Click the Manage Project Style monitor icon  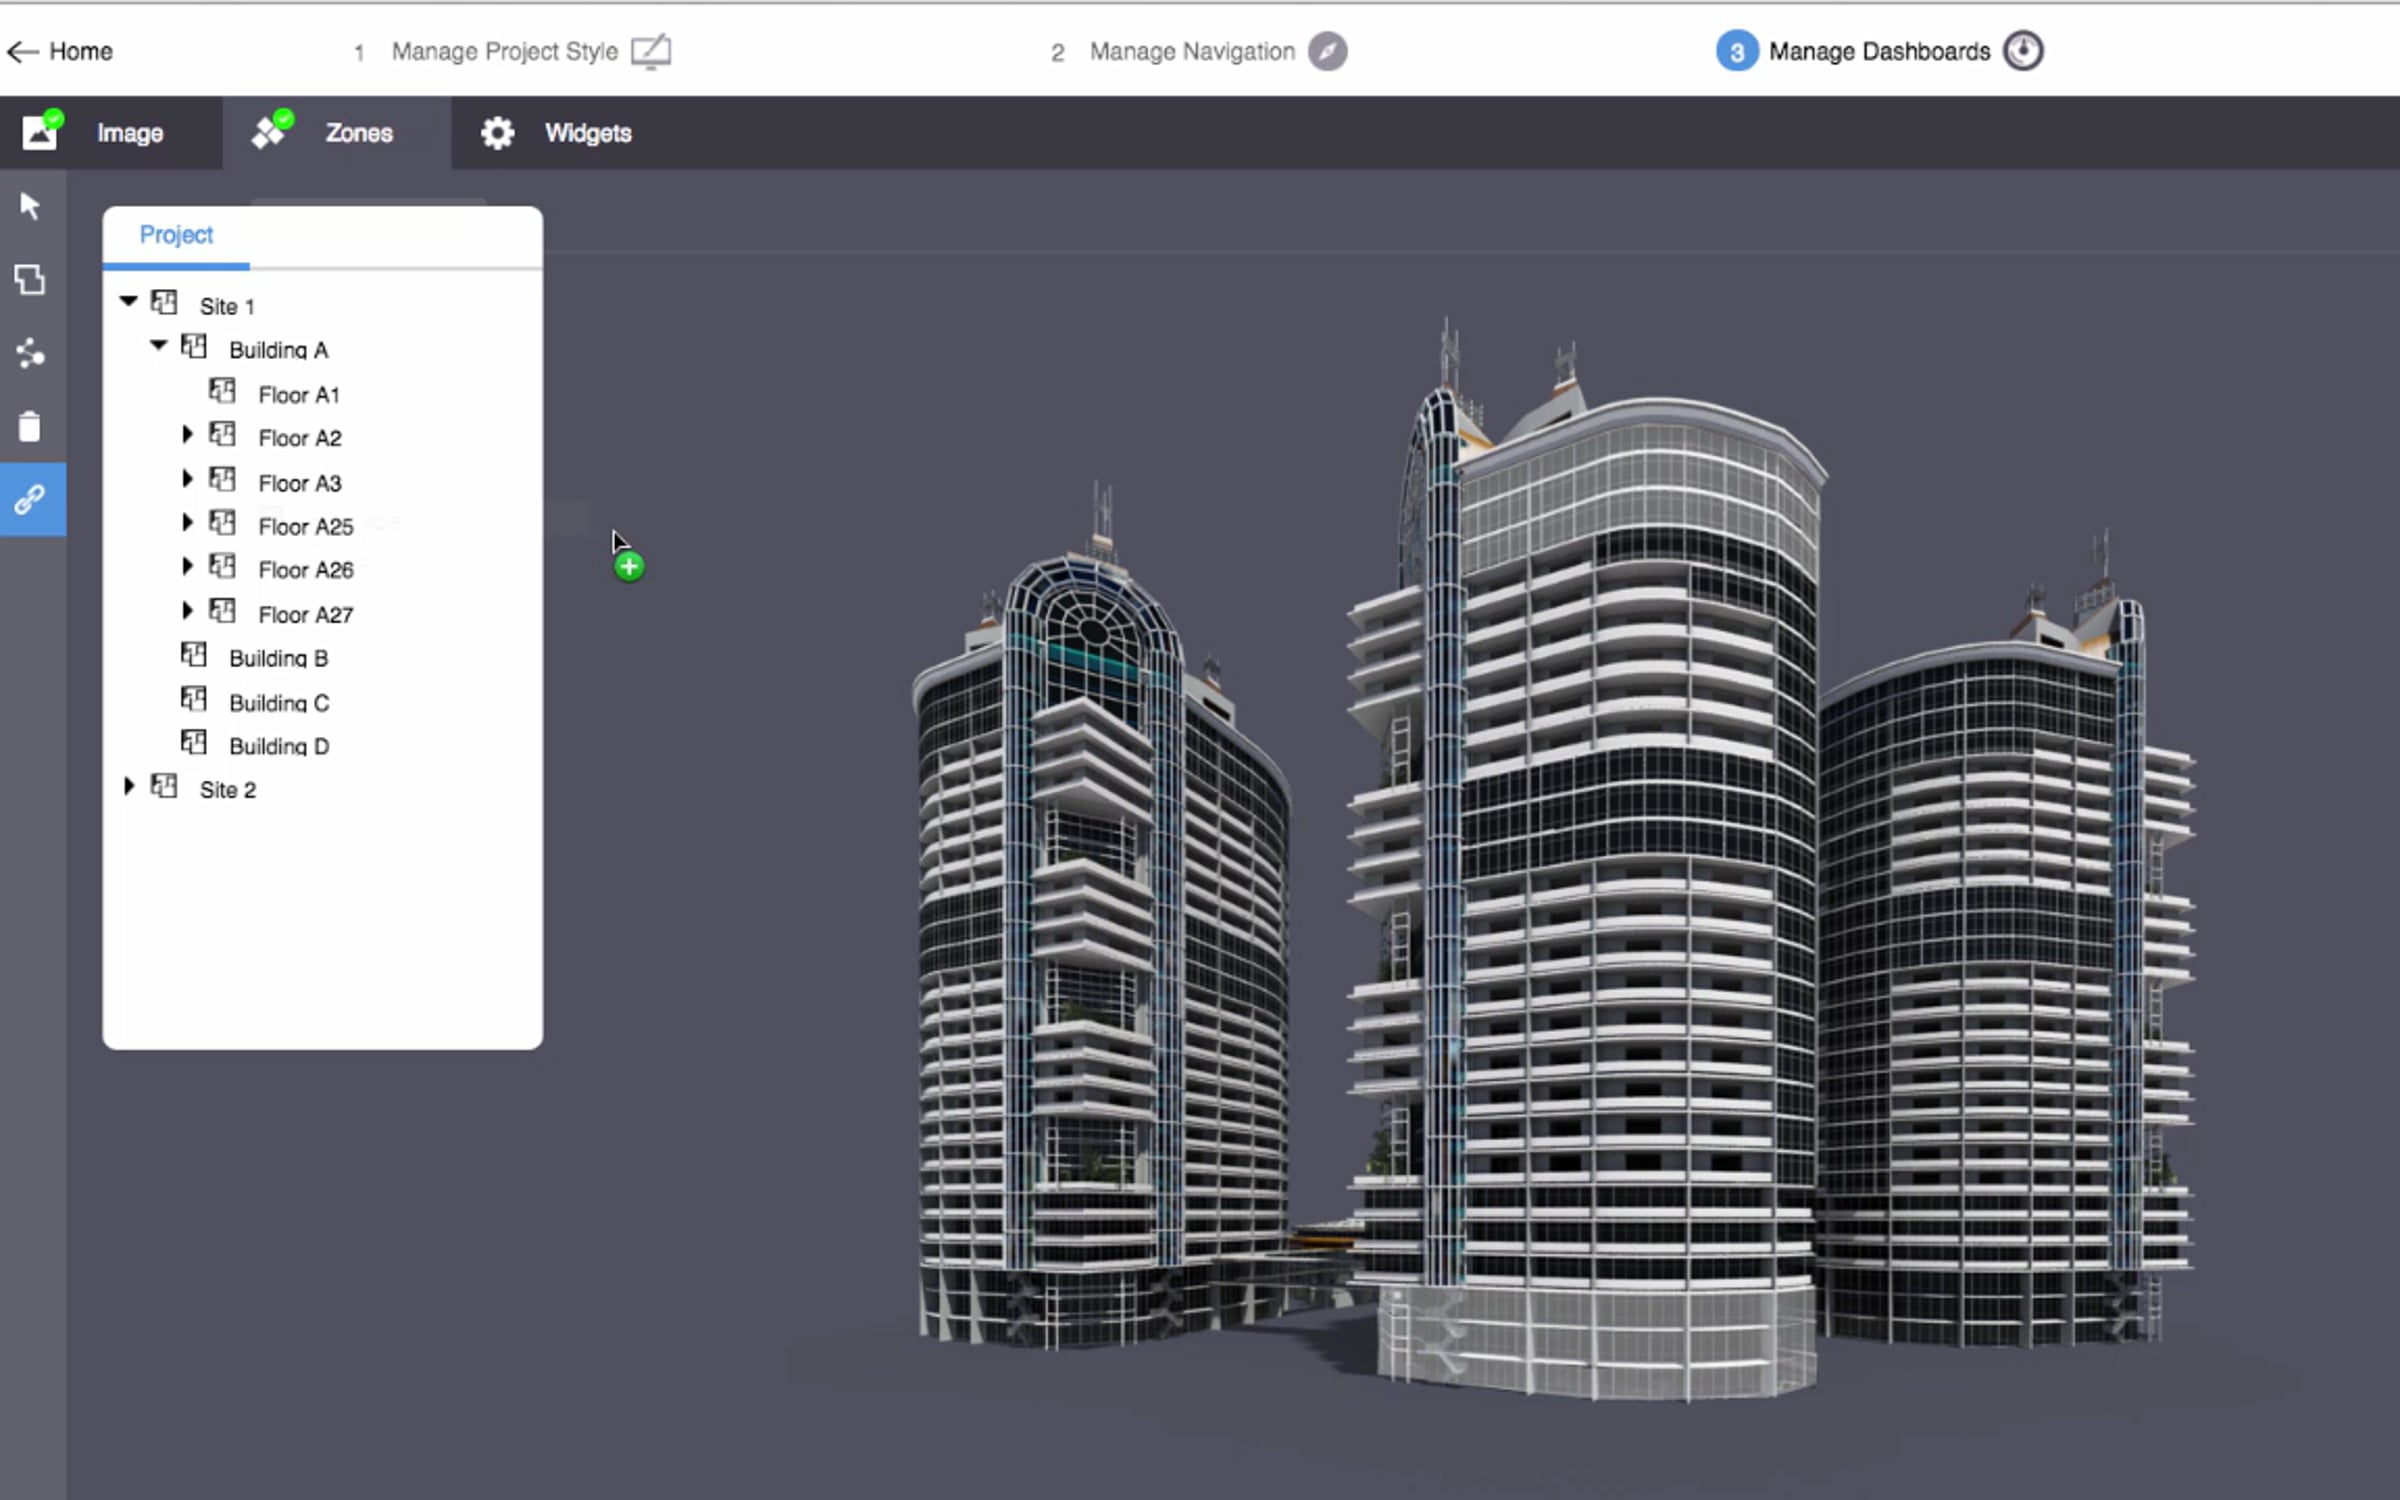tap(651, 51)
